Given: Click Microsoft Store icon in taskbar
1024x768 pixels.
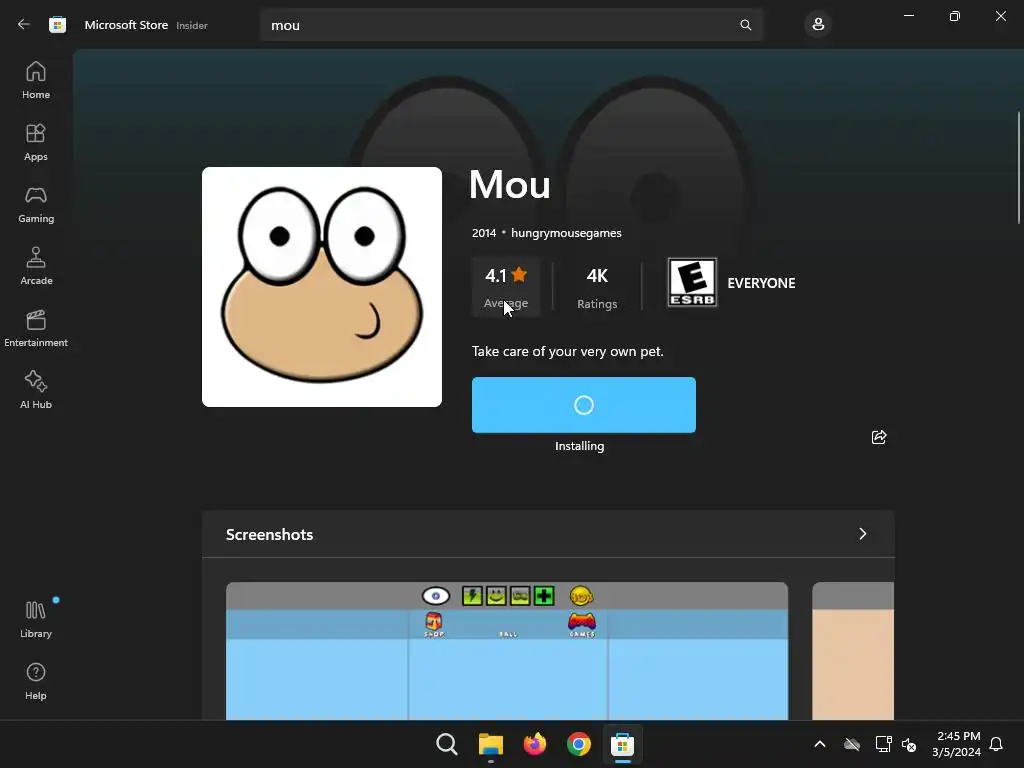Looking at the screenshot, I should pyautogui.click(x=622, y=744).
